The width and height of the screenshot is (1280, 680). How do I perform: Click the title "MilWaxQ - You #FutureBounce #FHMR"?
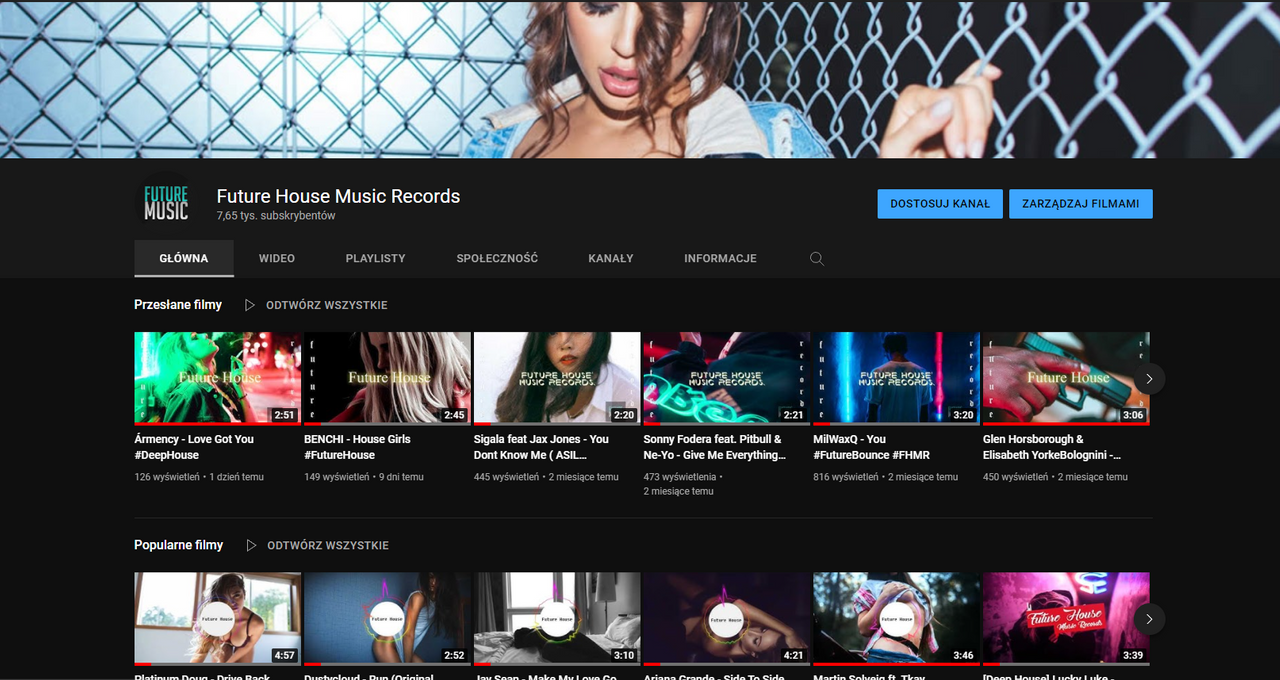tap(872, 447)
